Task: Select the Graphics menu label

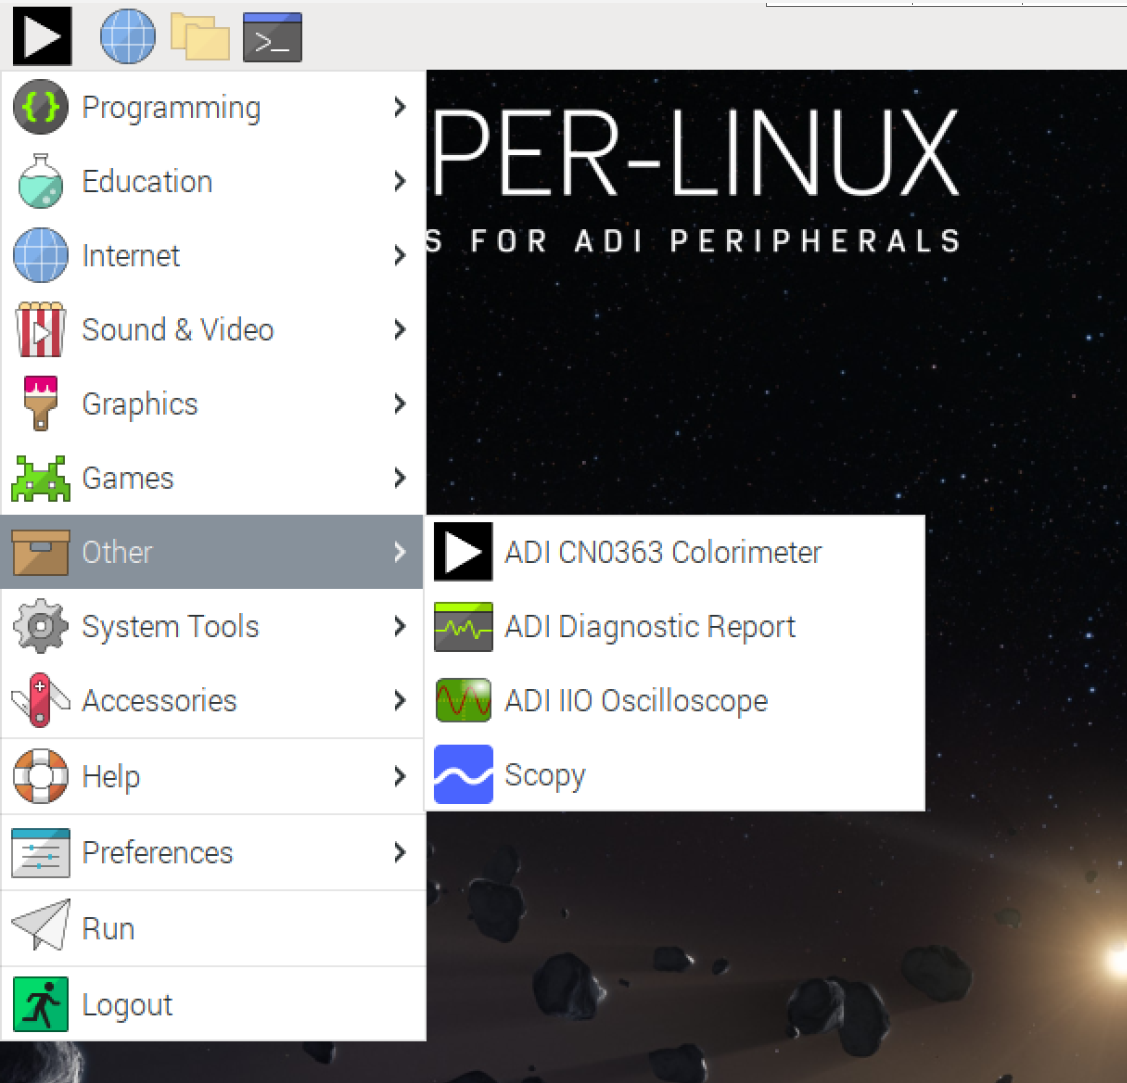Action: pos(140,404)
